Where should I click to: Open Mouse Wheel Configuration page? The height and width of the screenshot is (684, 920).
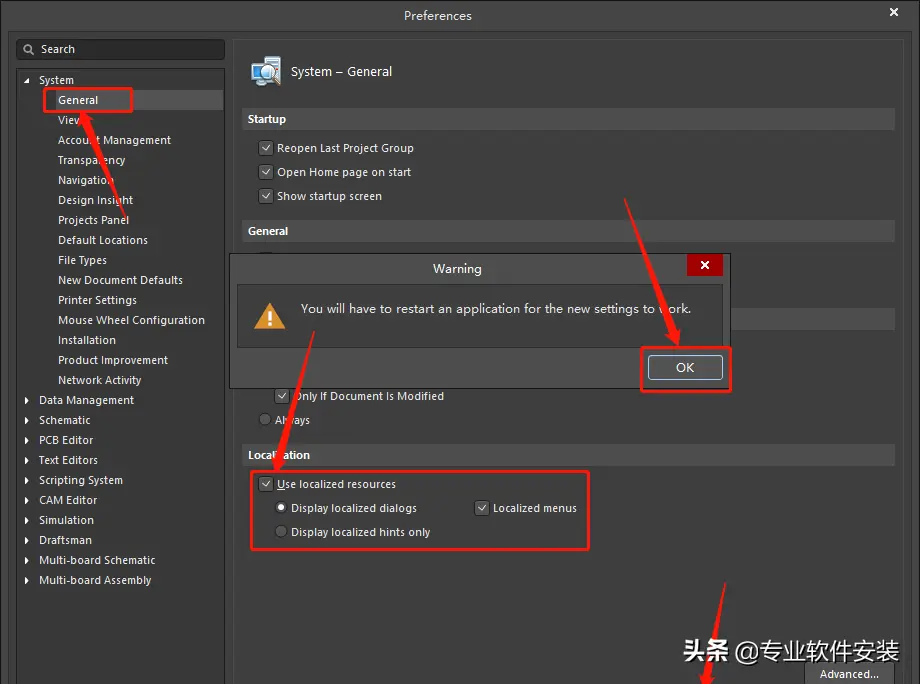(x=131, y=320)
